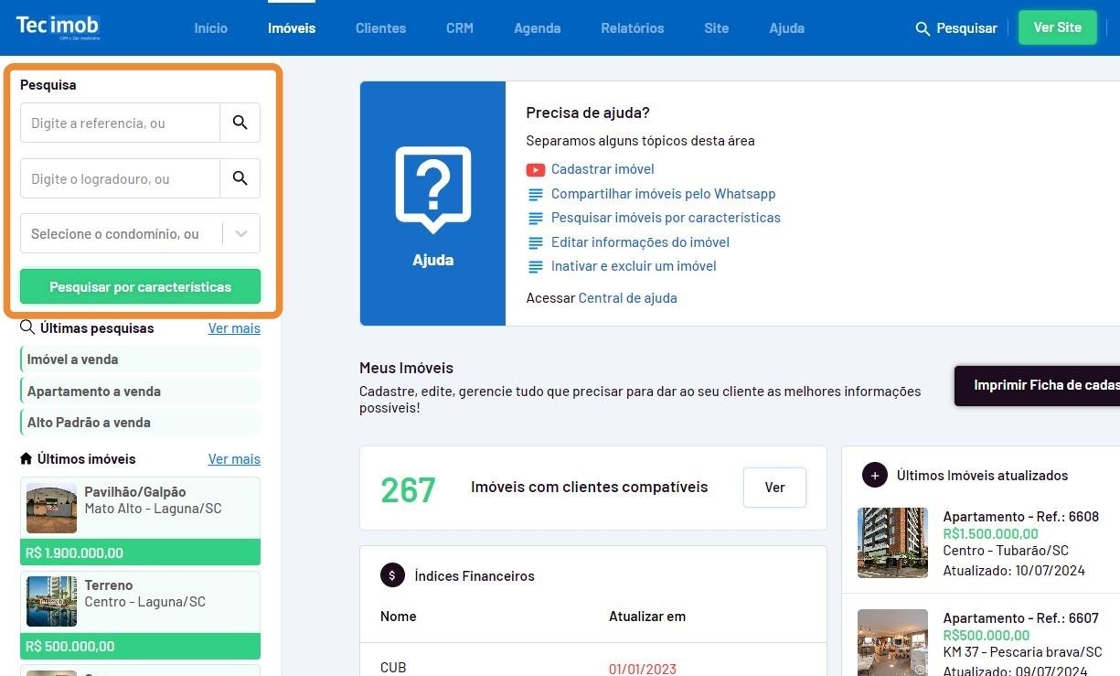Click the plus icon beside Últimos Imóveis atualizados
This screenshot has height=676, width=1120.
[x=875, y=475]
